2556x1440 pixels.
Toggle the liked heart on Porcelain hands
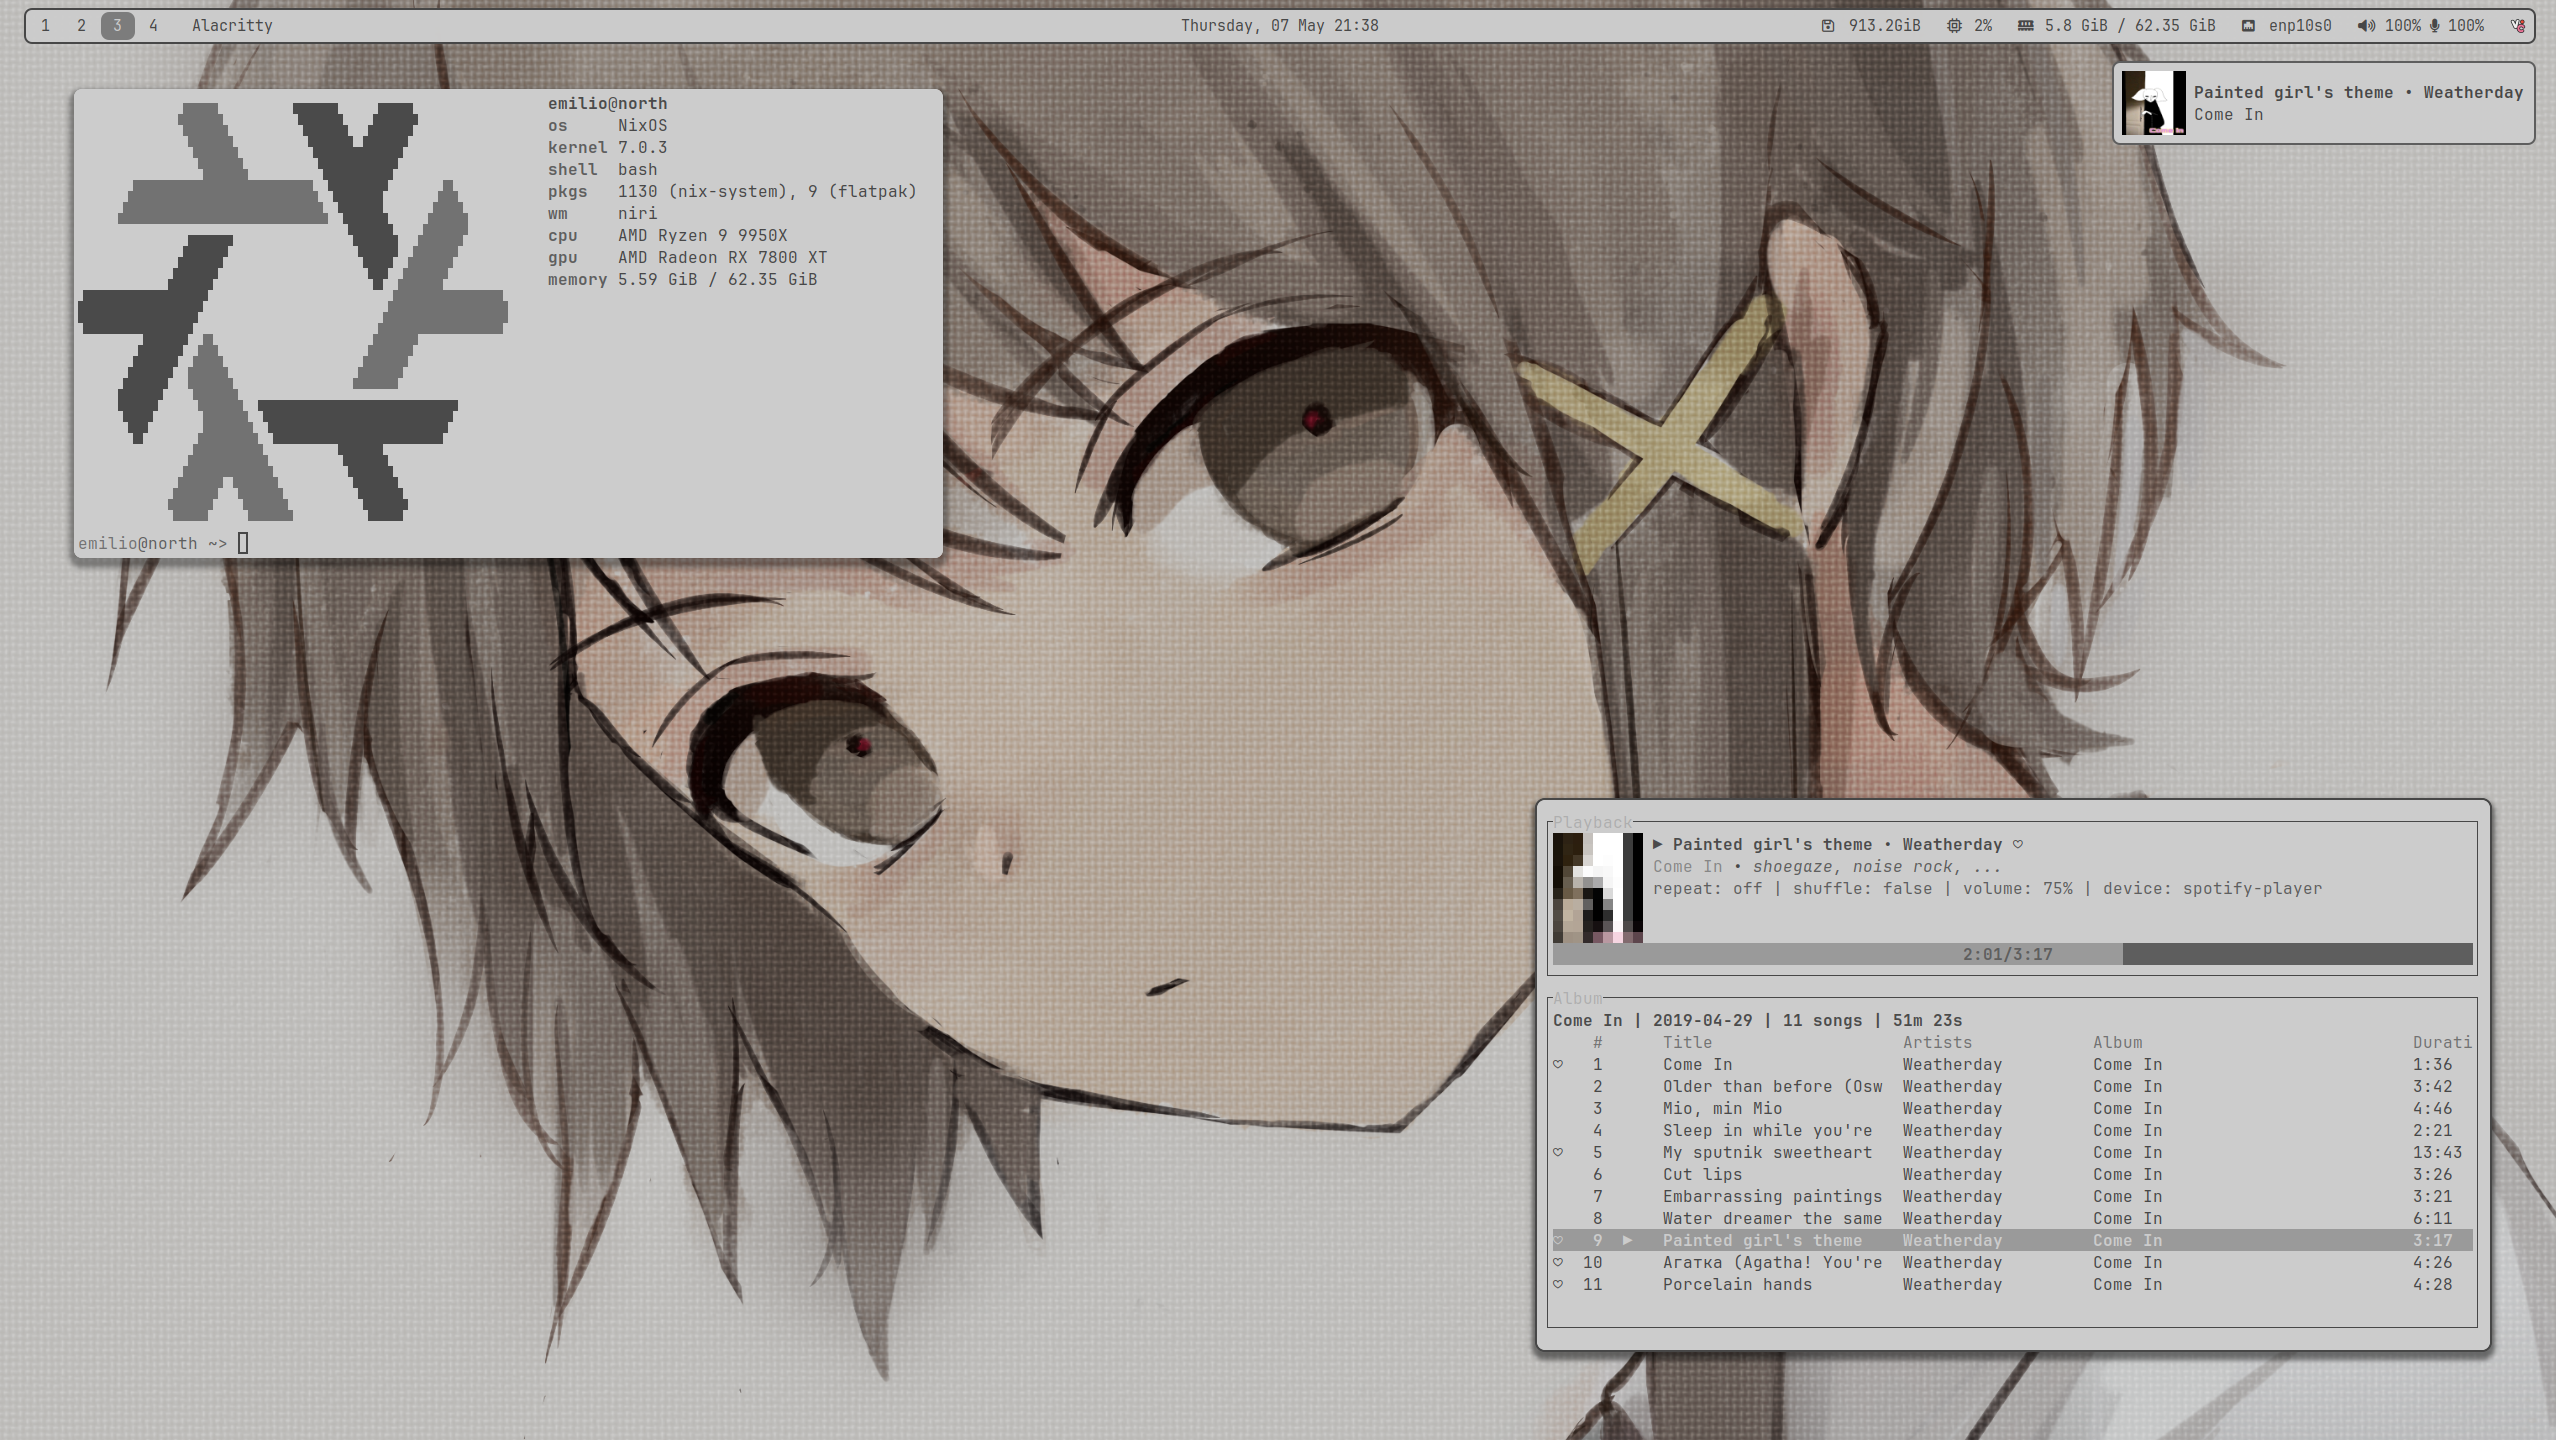1558,1285
